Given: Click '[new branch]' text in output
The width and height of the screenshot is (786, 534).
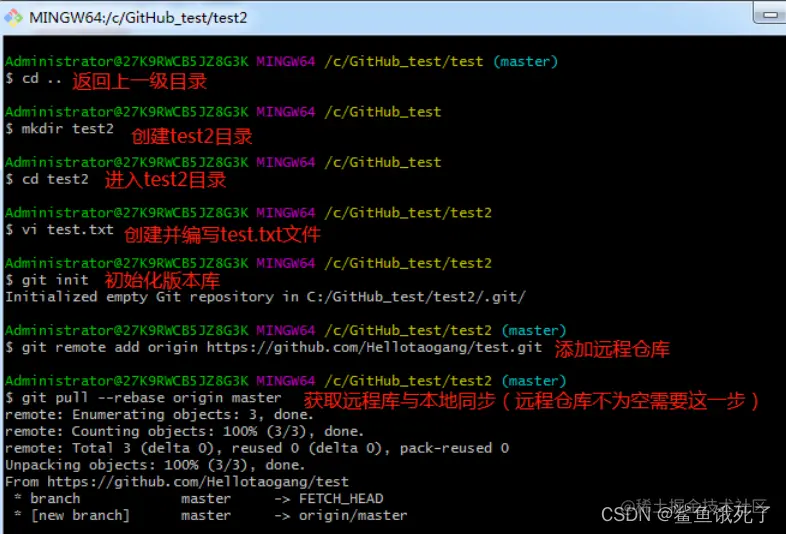Looking at the screenshot, I should click(x=80, y=515).
